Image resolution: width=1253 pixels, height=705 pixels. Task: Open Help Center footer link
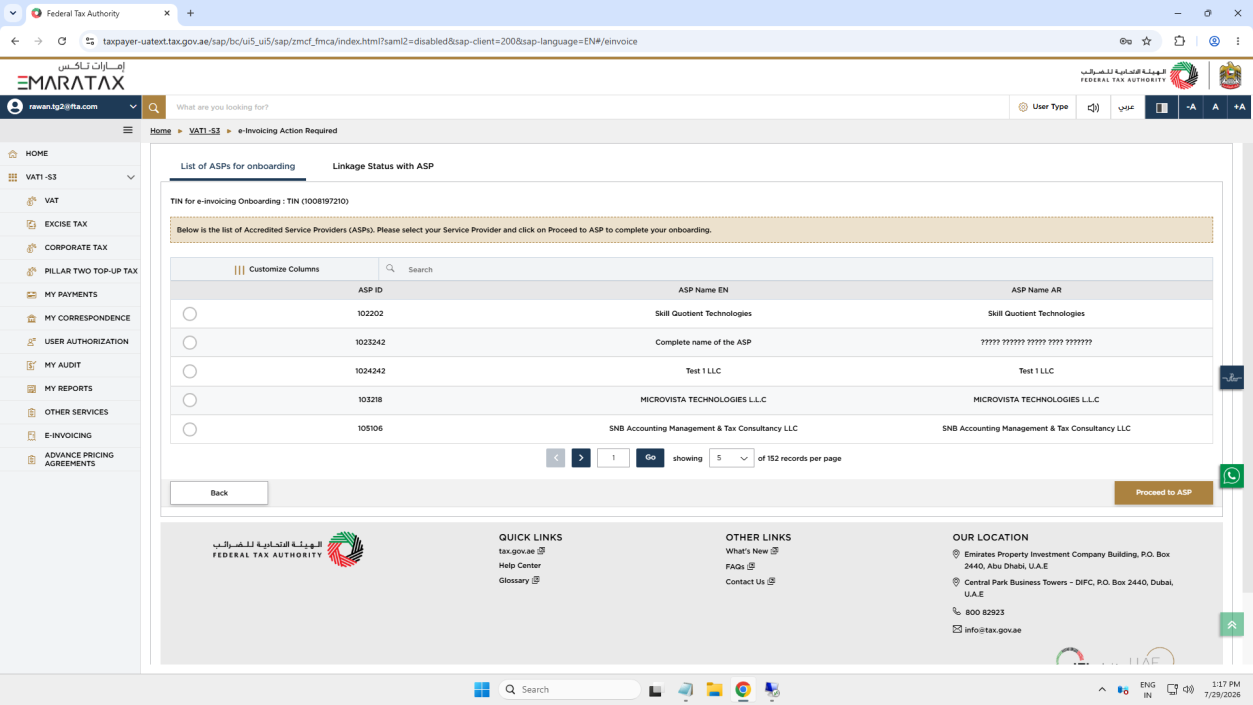click(520, 566)
